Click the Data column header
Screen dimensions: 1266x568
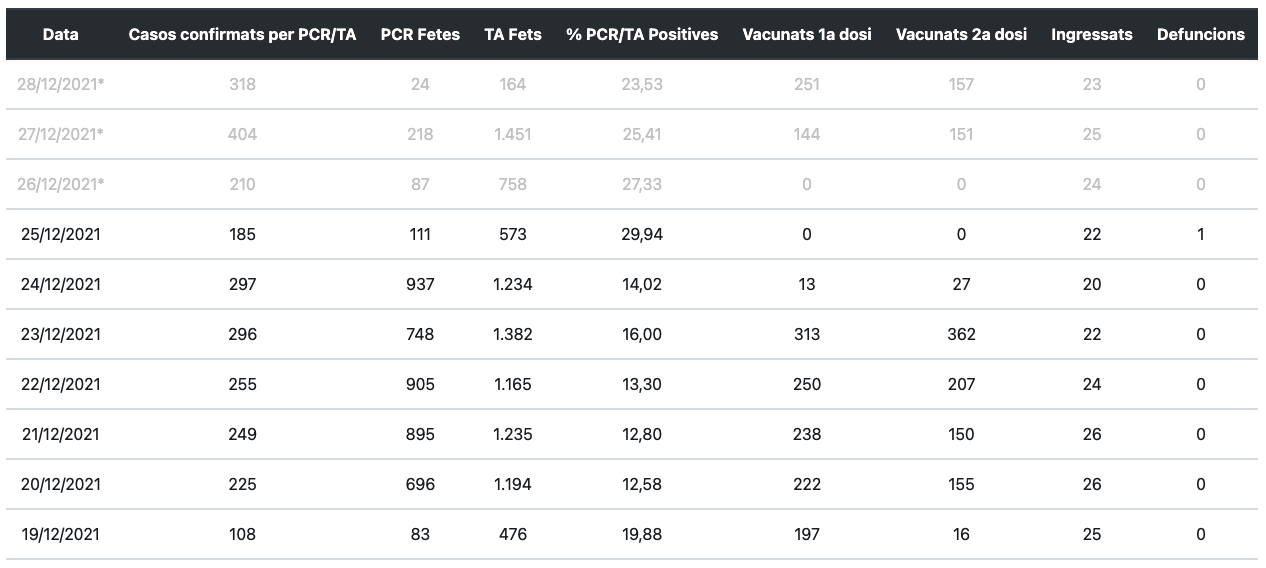60,34
